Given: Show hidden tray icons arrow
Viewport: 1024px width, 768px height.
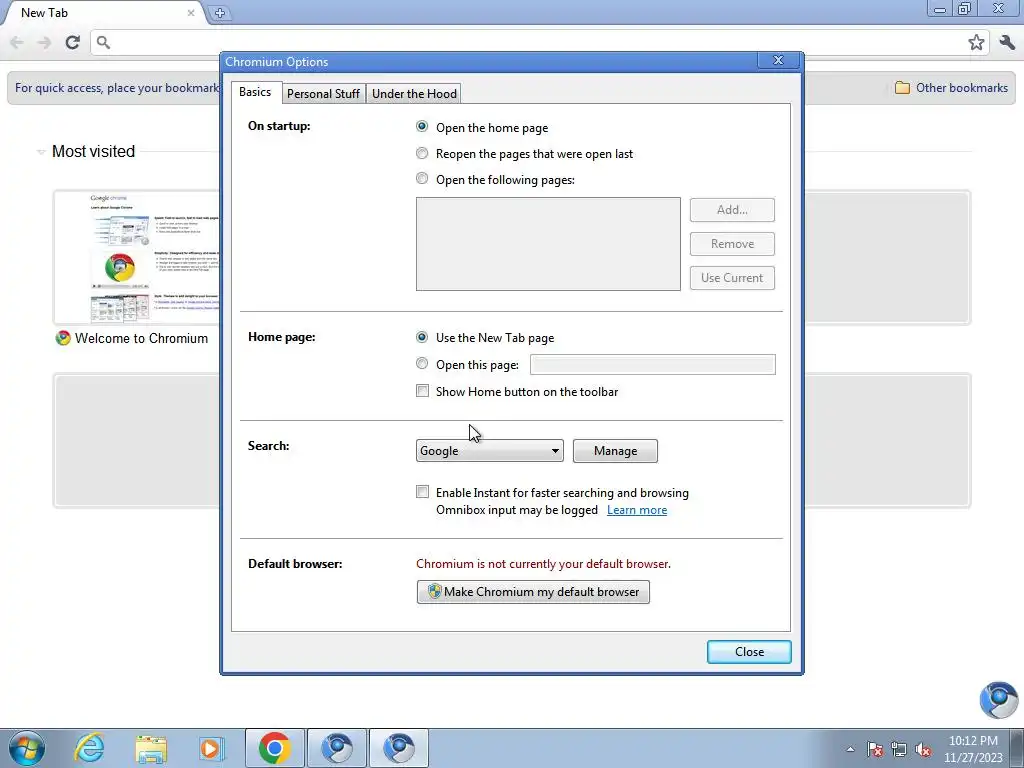Looking at the screenshot, I should [850, 749].
